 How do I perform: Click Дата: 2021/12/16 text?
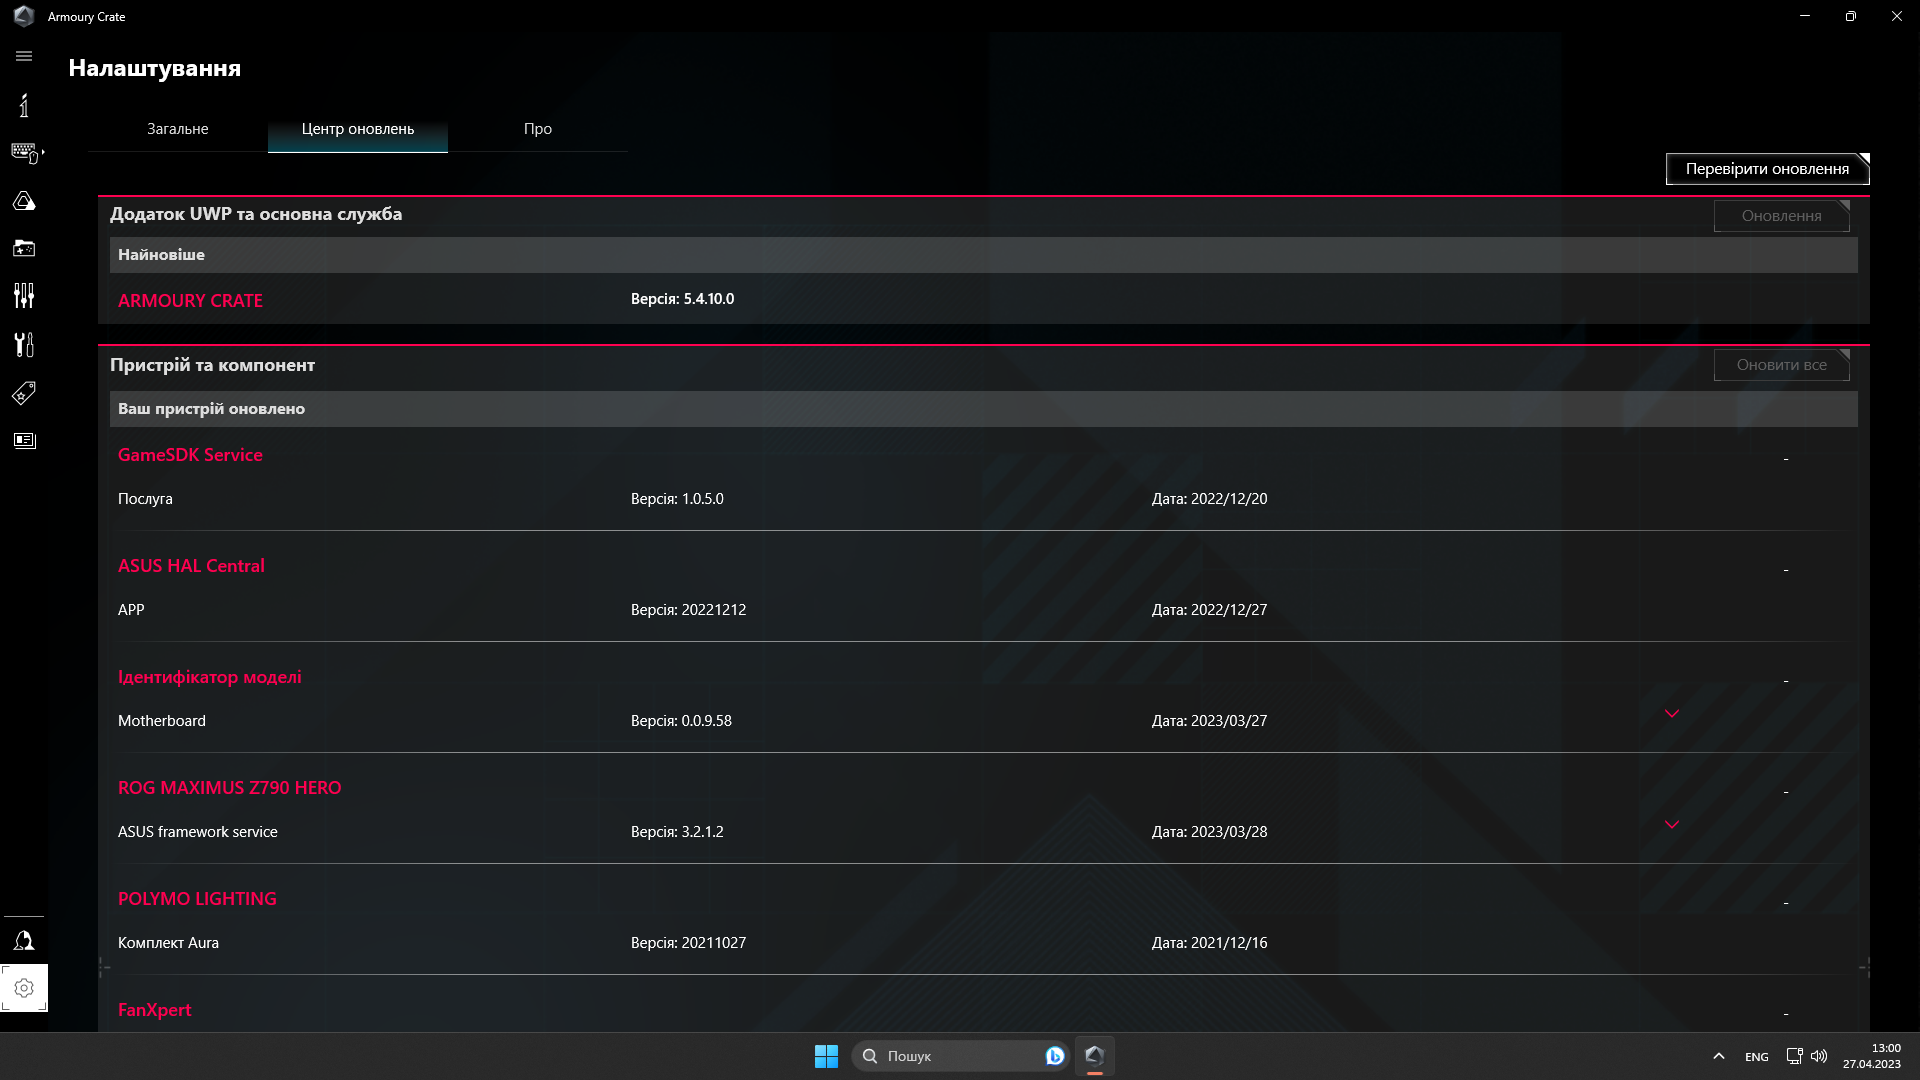tap(1209, 943)
